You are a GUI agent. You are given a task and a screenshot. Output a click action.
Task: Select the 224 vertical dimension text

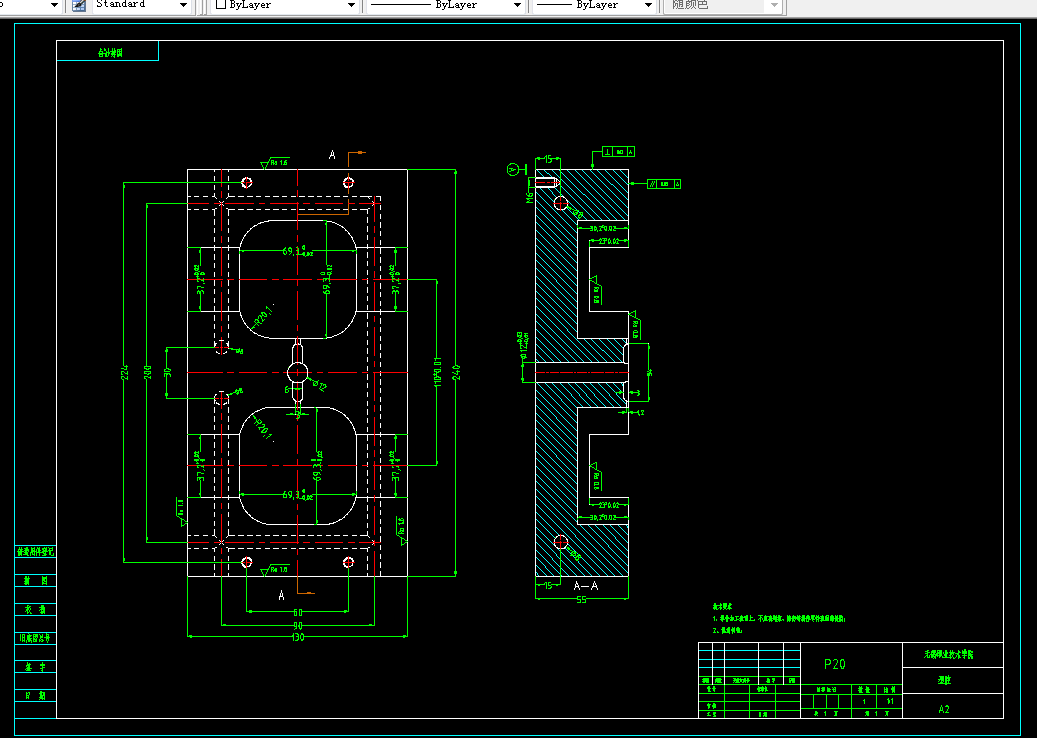click(x=124, y=372)
